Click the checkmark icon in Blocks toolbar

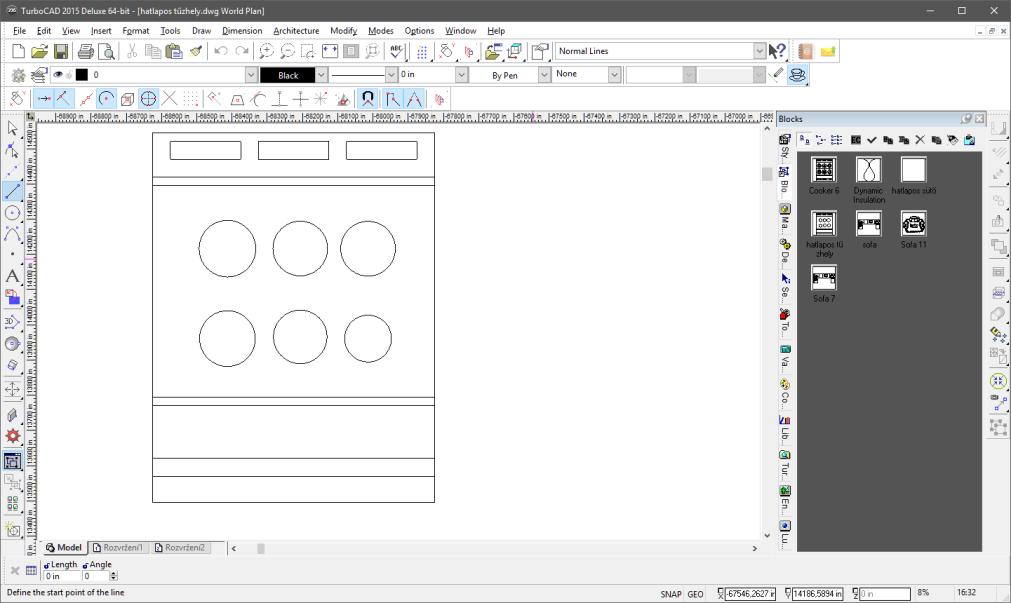click(872, 139)
